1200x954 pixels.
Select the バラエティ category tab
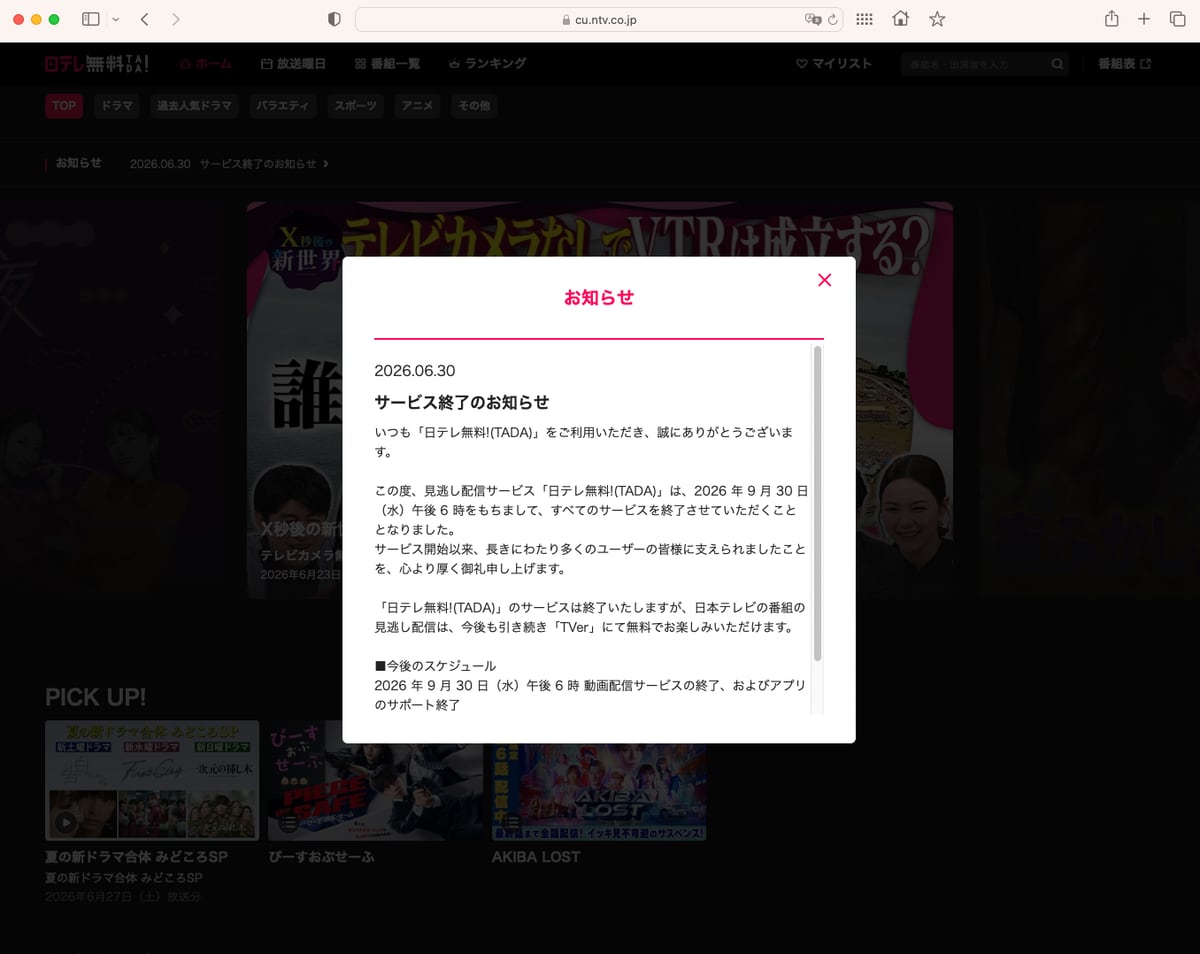(x=283, y=106)
